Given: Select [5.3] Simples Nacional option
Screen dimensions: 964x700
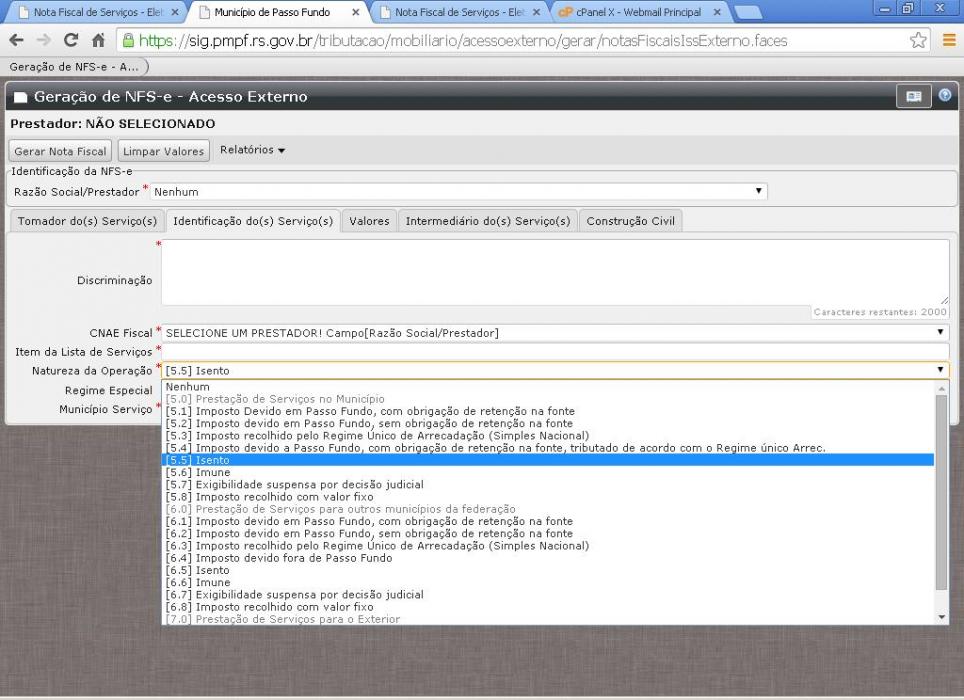Looking at the screenshot, I should pos(548,436).
